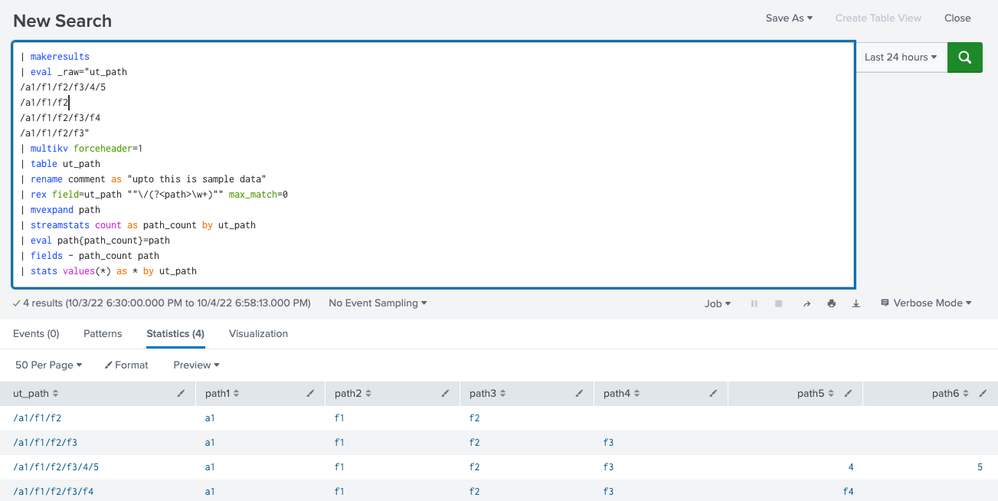Switch to the Patterns tab
Screen dimensions: 998x501
[x=102, y=334]
